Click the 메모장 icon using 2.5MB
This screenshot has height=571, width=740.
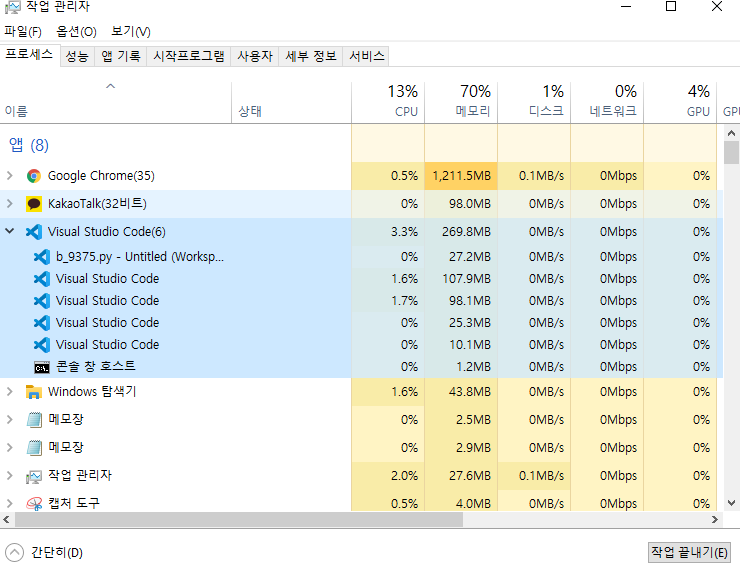pyautogui.click(x=34, y=420)
